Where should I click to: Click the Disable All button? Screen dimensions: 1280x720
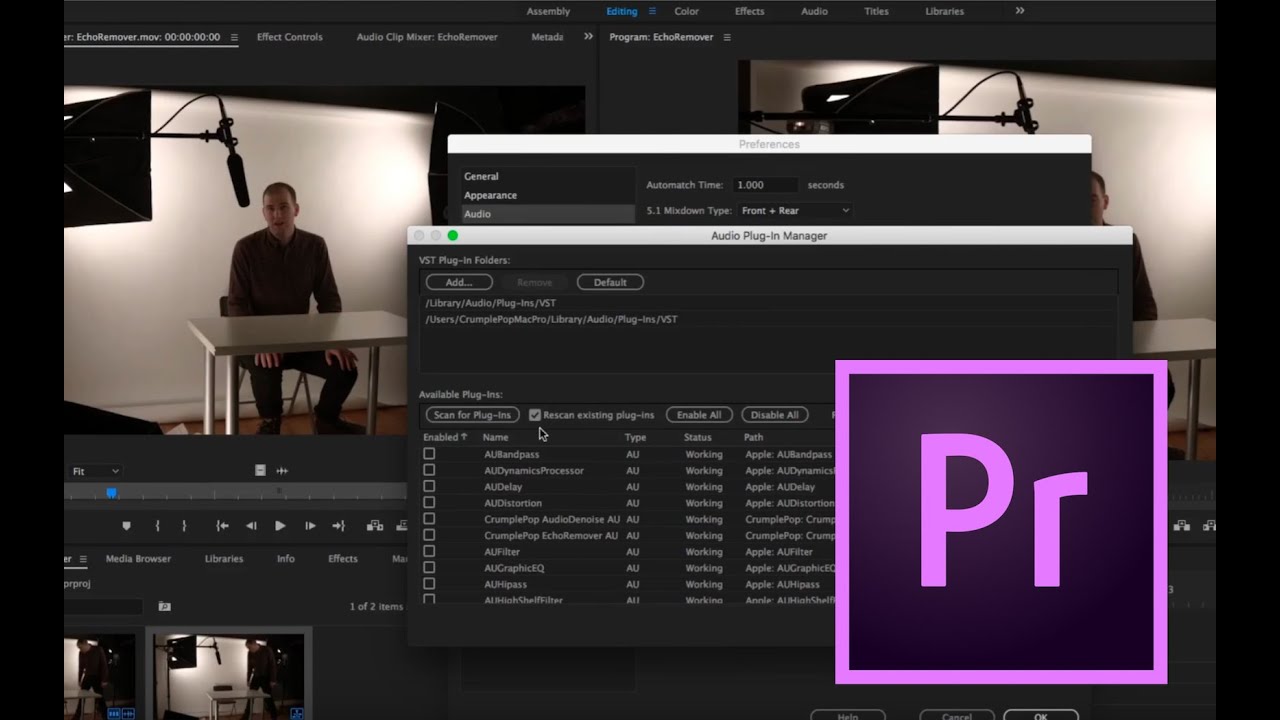774,415
